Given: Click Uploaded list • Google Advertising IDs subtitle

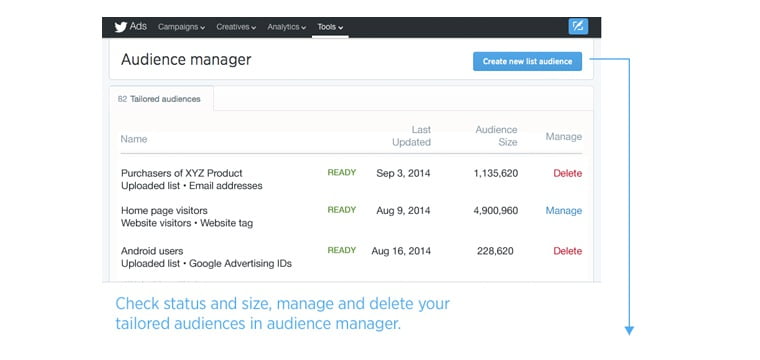Looking at the screenshot, I should pyautogui.click(x=206, y=264).
